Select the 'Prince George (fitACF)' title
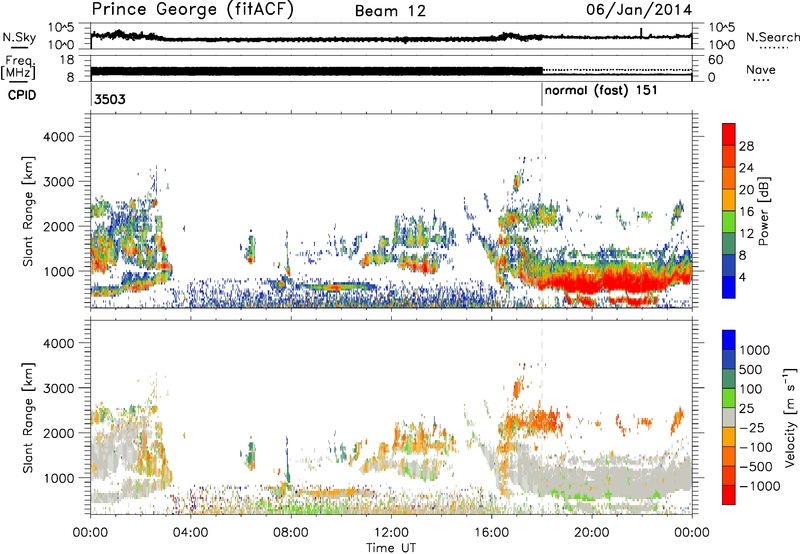 tap(192, 10)
